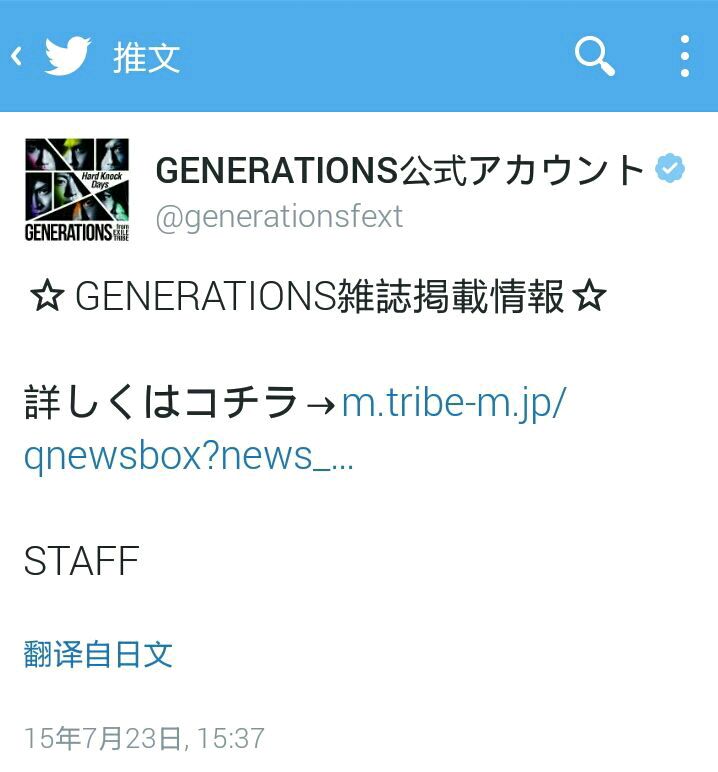Open the search magnifier icon

[x=594, y=56]
